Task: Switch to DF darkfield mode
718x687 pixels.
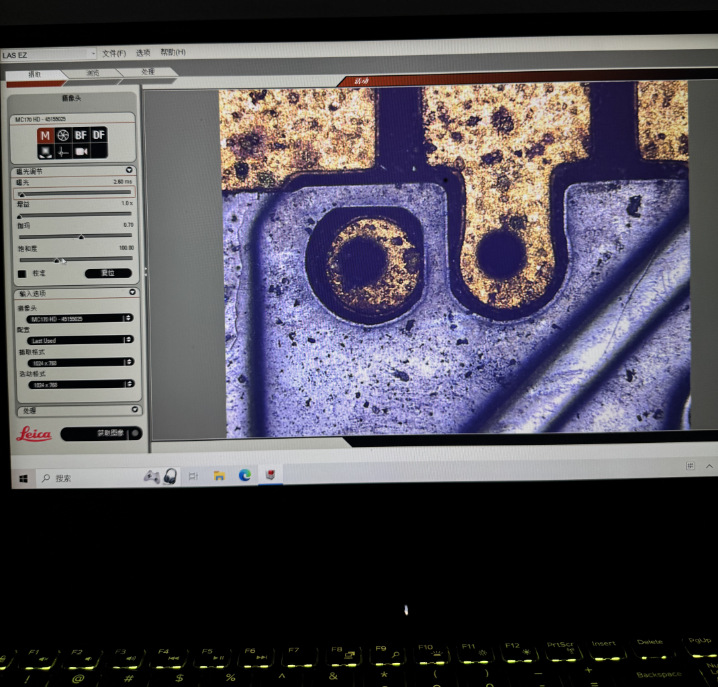Action: click(x=98, y=135)
